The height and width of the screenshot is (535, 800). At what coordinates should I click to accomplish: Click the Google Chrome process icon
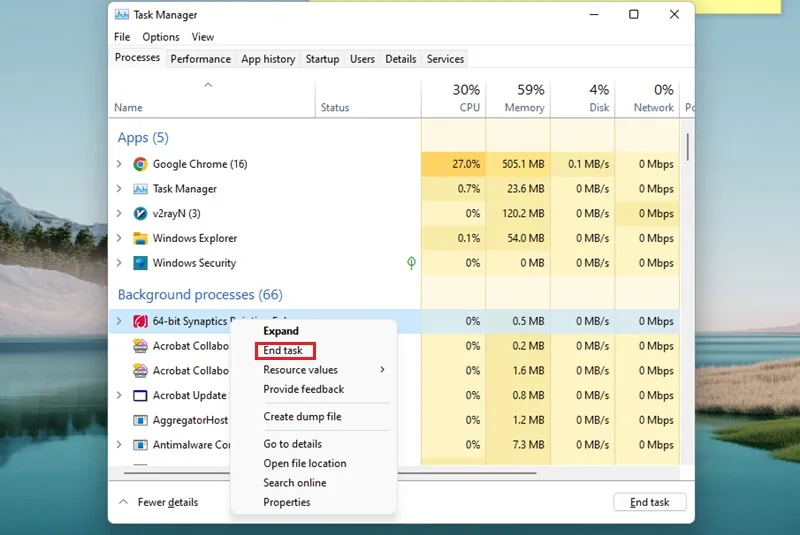click(140, 164)
